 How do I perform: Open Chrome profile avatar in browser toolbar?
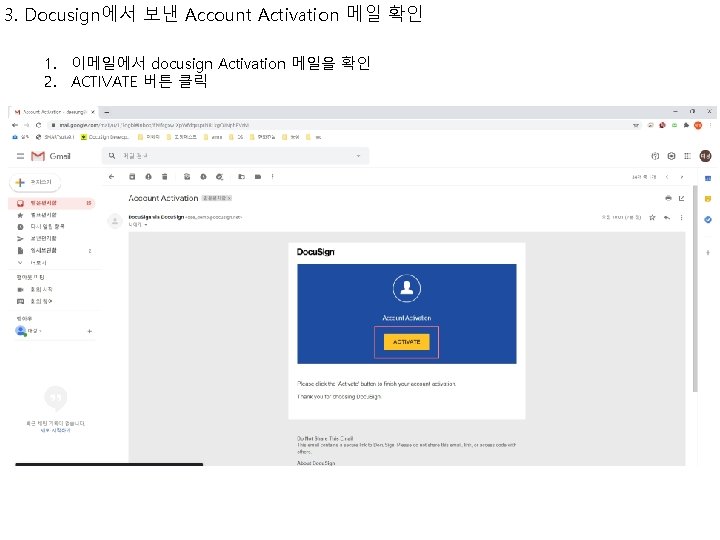pos(698,125)
